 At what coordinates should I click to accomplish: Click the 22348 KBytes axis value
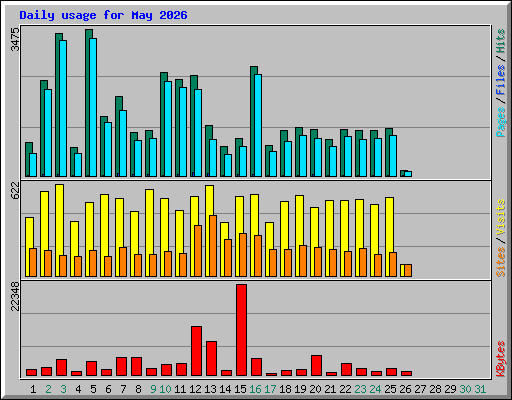pyautogui.click(x=15, y=296)
